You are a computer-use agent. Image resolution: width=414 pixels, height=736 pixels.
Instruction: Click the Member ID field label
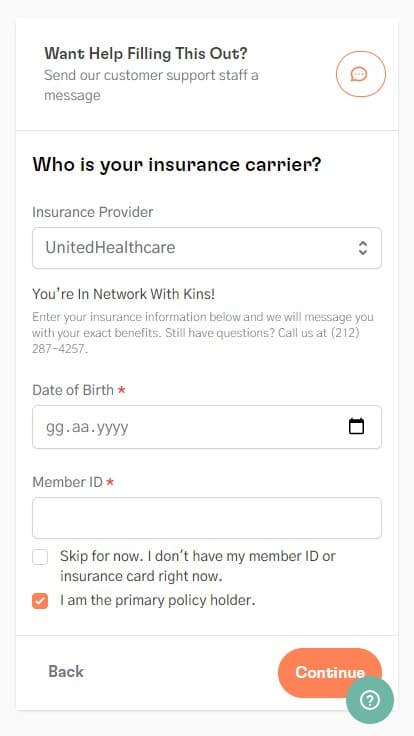67,482
